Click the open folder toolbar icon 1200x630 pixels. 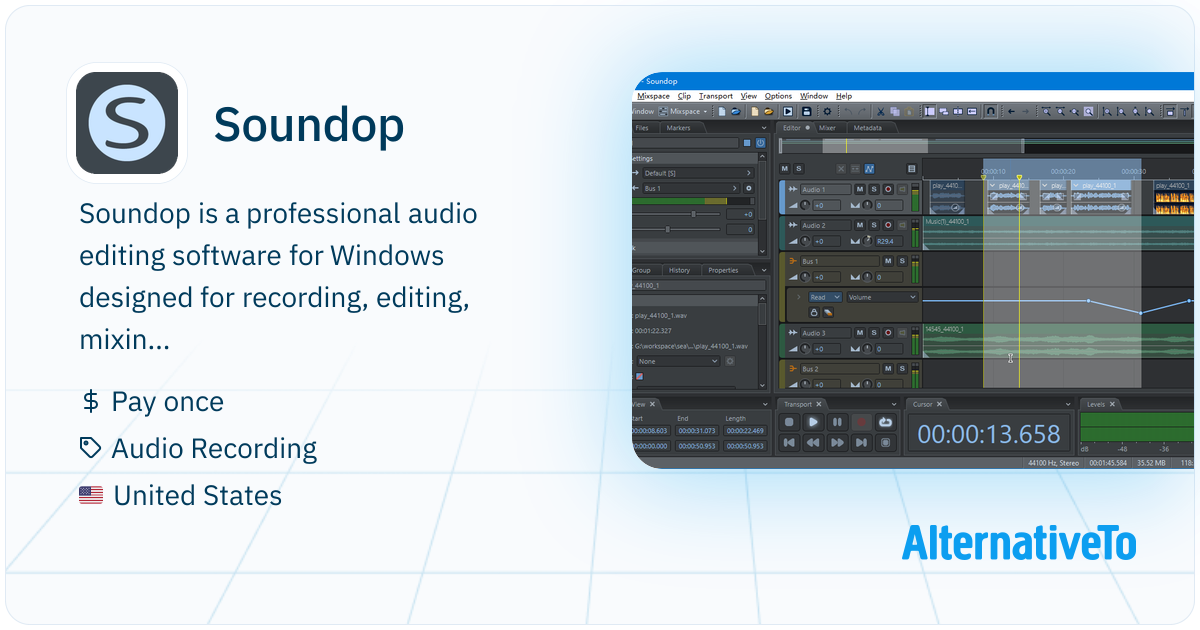(x=768, y=112)
